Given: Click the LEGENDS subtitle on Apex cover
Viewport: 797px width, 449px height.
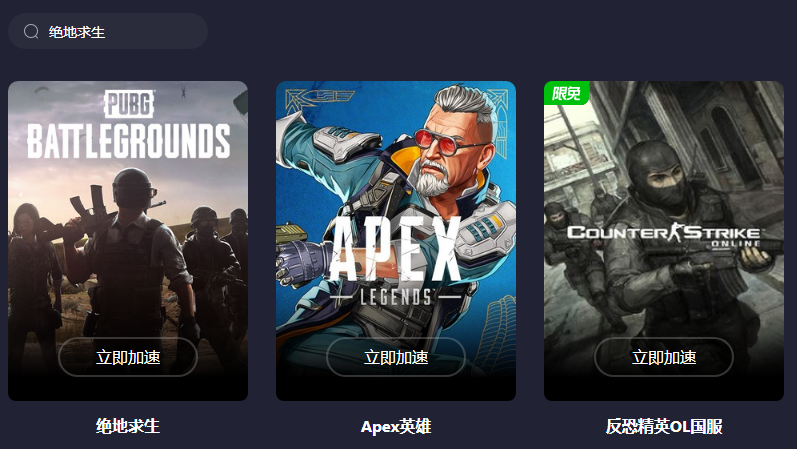Looking at the screenshot, I should (396, 297).
